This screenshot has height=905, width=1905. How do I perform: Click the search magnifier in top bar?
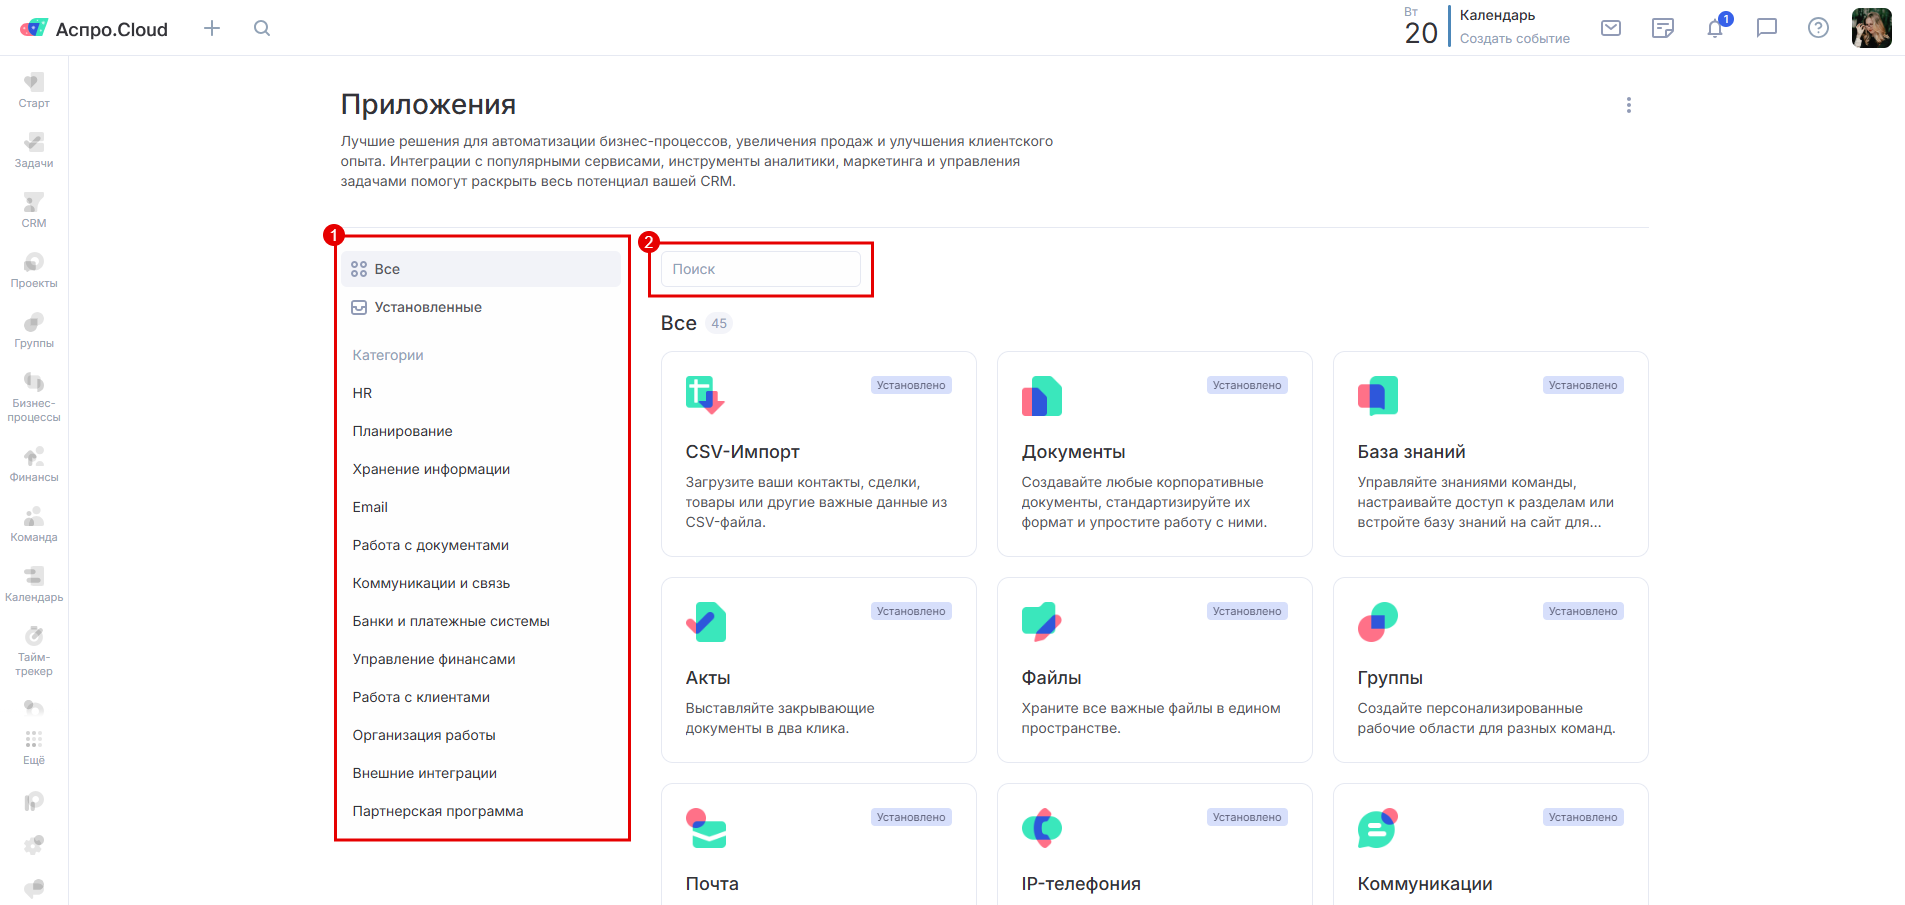262,28
